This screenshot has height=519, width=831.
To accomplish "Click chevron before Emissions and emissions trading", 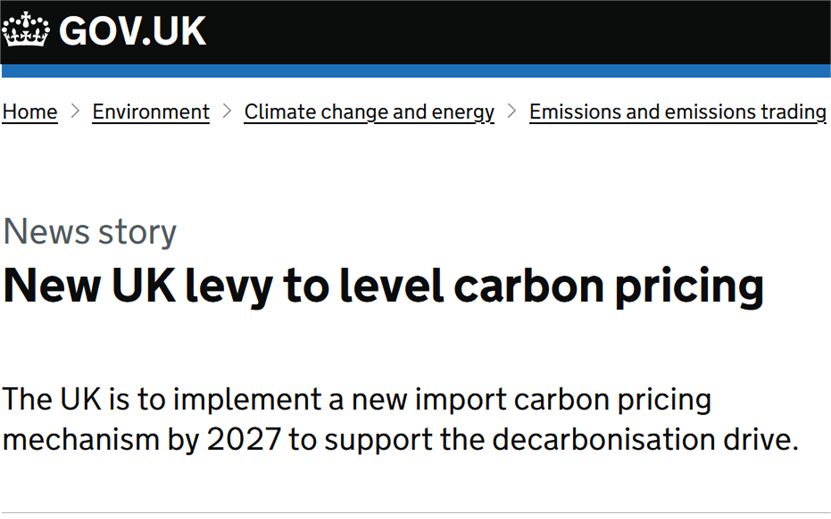I will tap(512, 111).
